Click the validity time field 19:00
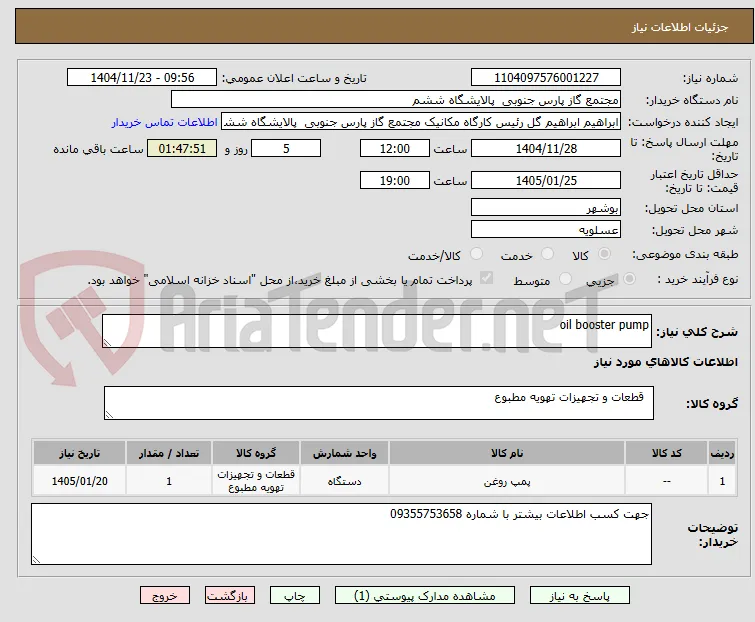Image resolution: width=755 pixels, height=622 pixels. point(395,180)
